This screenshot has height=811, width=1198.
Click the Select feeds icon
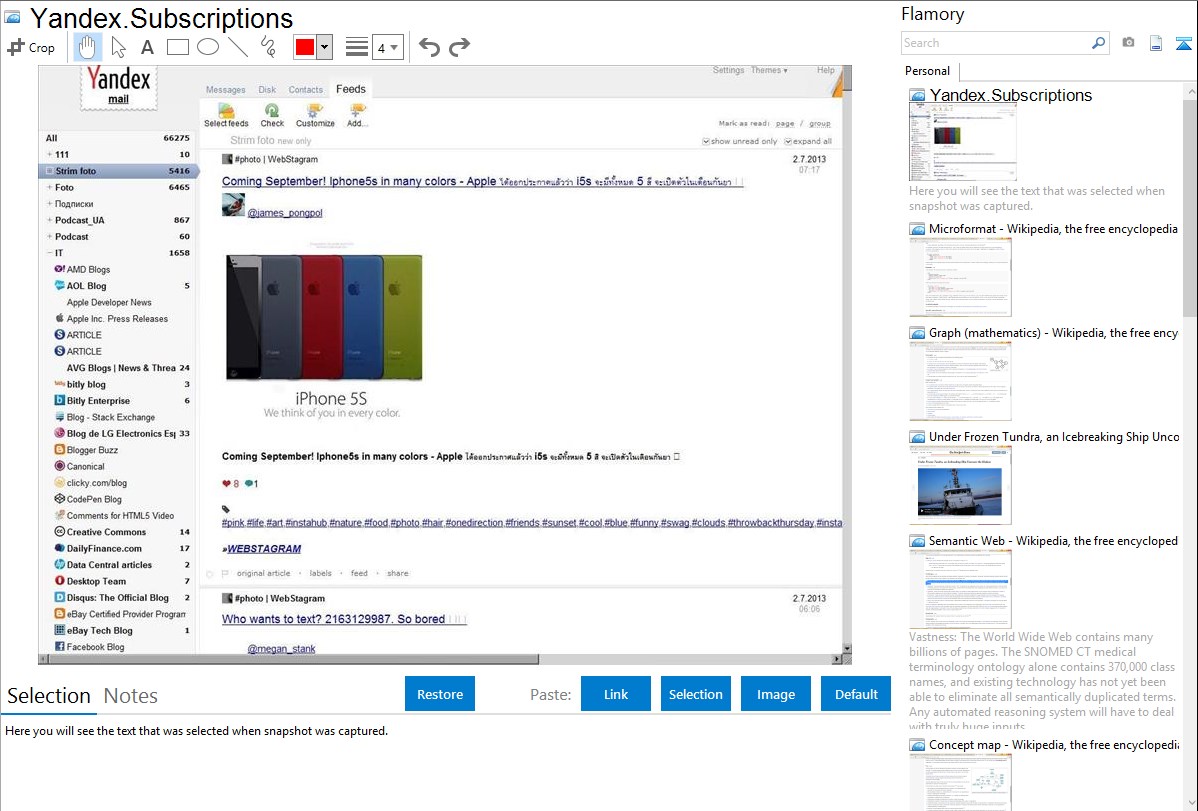click(226, 111)
